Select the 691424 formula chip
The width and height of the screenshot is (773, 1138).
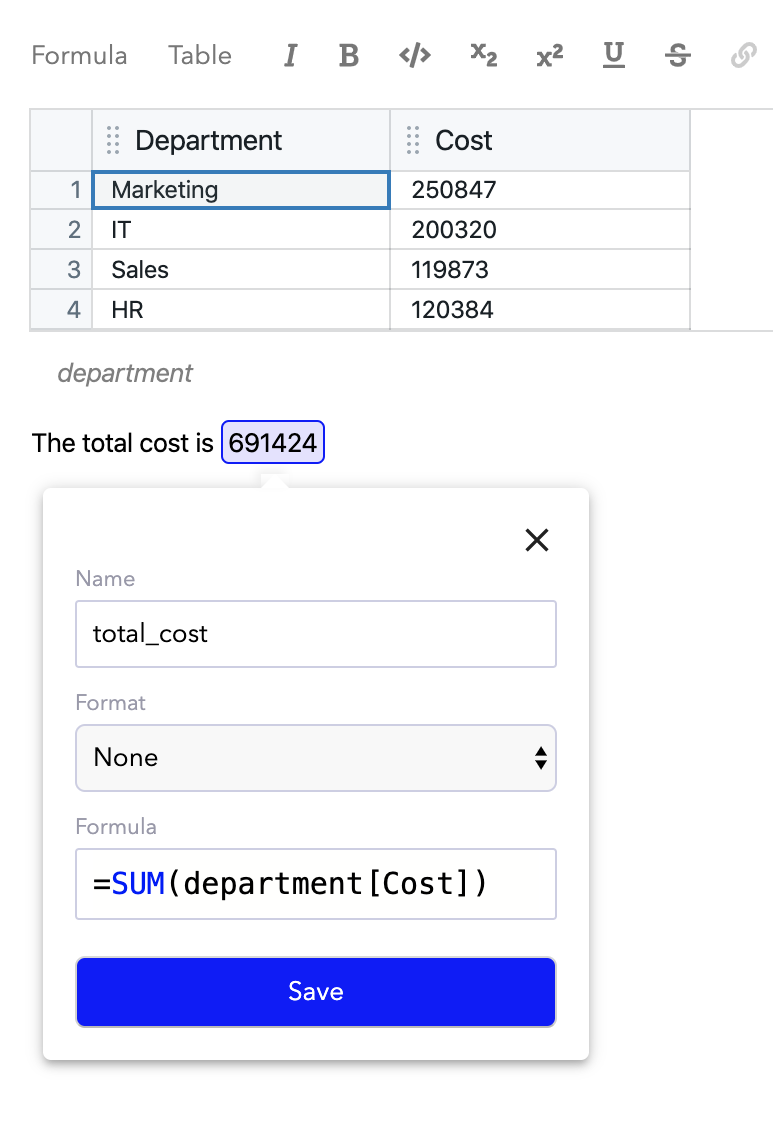[273, 443]
